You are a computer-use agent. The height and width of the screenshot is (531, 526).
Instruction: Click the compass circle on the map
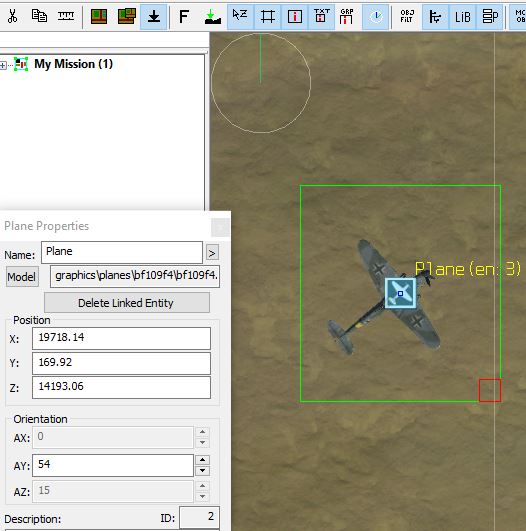pos(261,83)
